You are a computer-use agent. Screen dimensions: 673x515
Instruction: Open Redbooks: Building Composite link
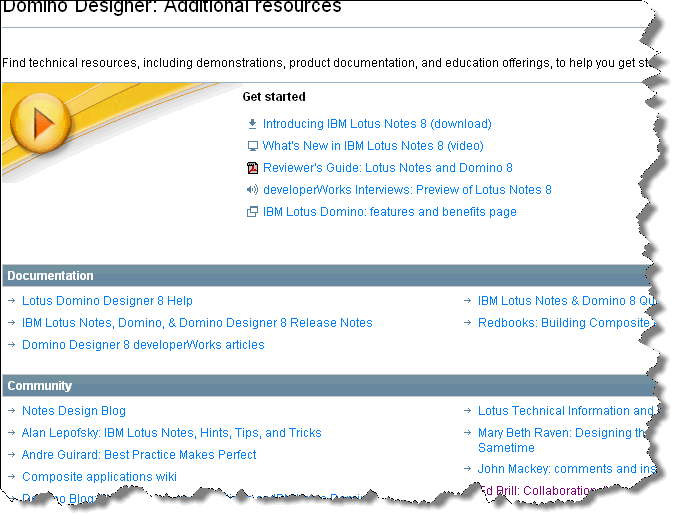coord(566,323)
